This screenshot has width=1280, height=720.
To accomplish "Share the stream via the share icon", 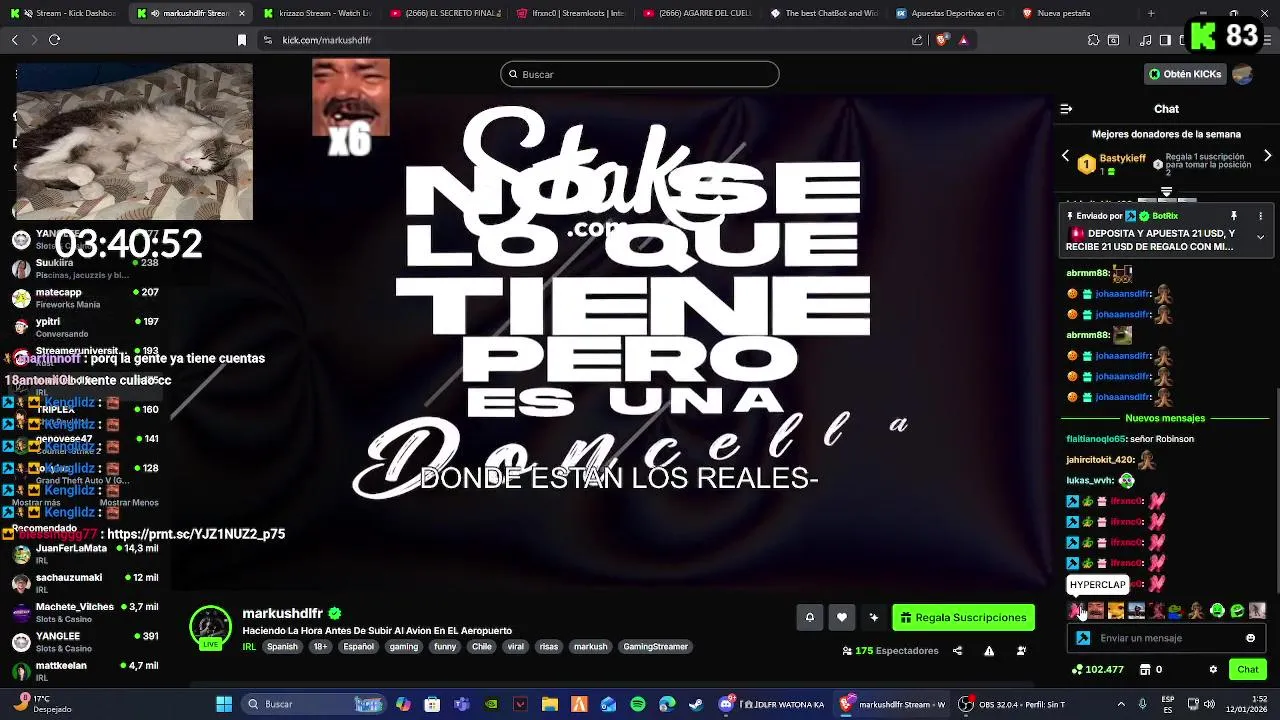I will [957, 651].
